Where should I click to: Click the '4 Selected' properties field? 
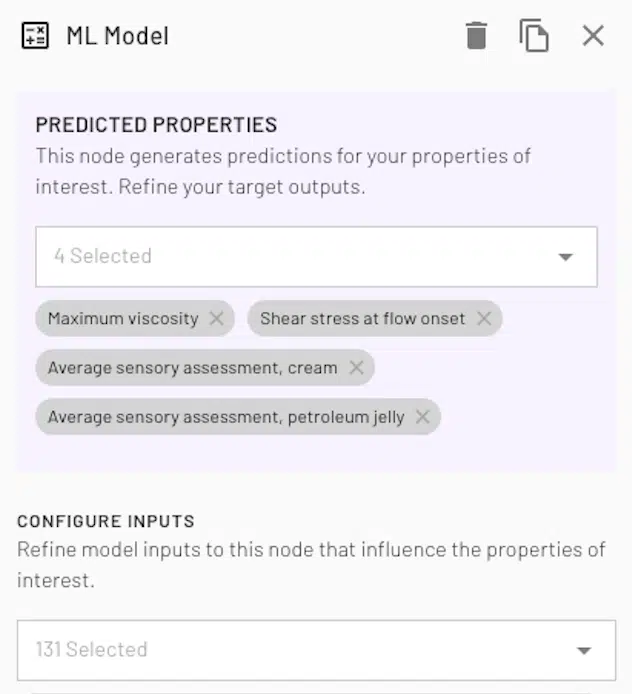tap(290, 257)
